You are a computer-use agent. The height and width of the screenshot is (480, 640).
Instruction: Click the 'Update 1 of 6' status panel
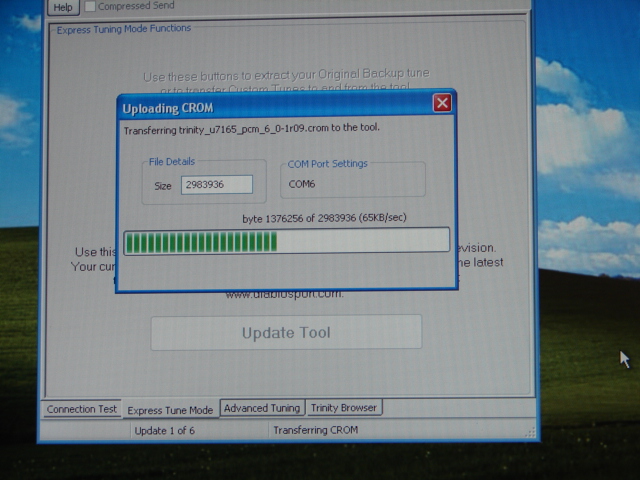(x=165, y=430)
